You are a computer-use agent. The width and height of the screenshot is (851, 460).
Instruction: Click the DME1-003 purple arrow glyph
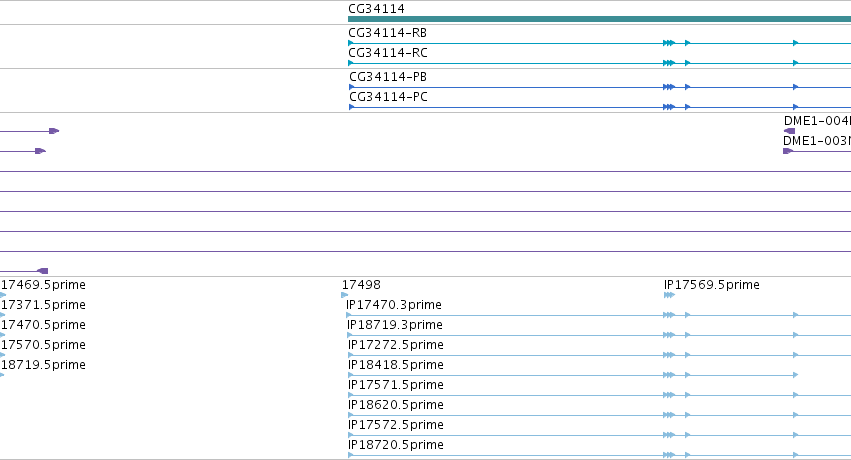click(788, 151)
